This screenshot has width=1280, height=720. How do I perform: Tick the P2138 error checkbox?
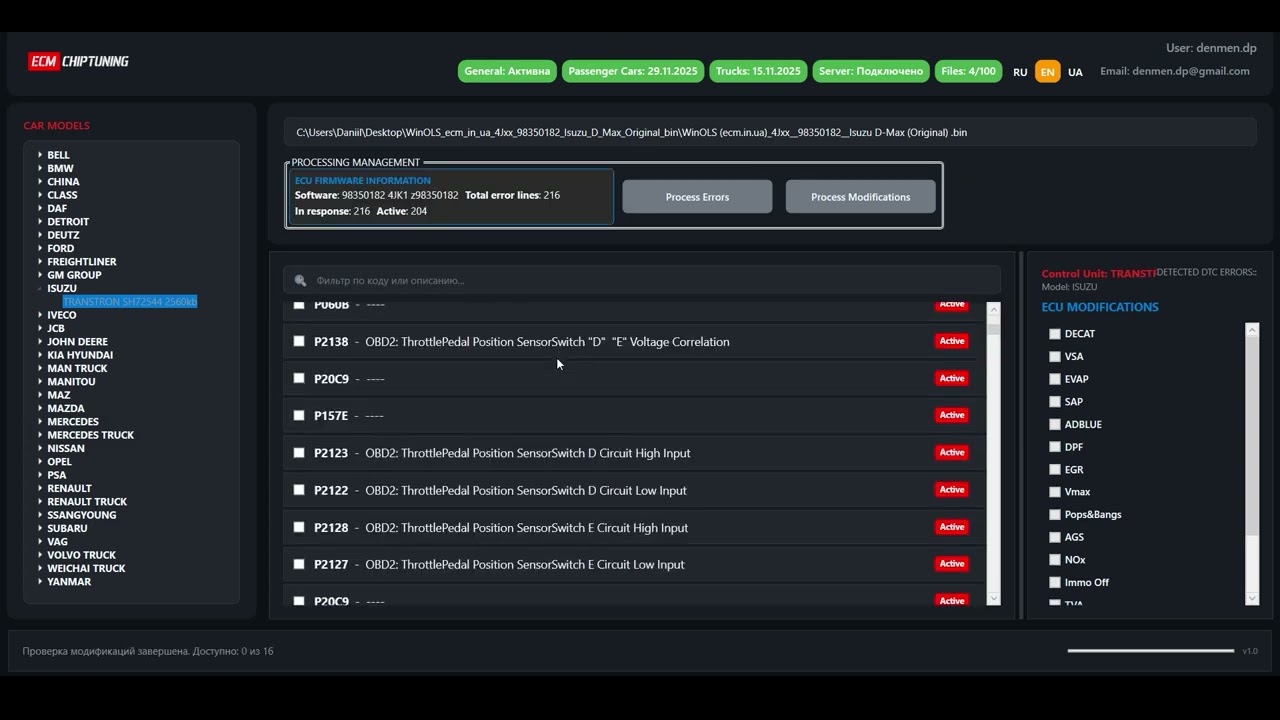point(299,341)
